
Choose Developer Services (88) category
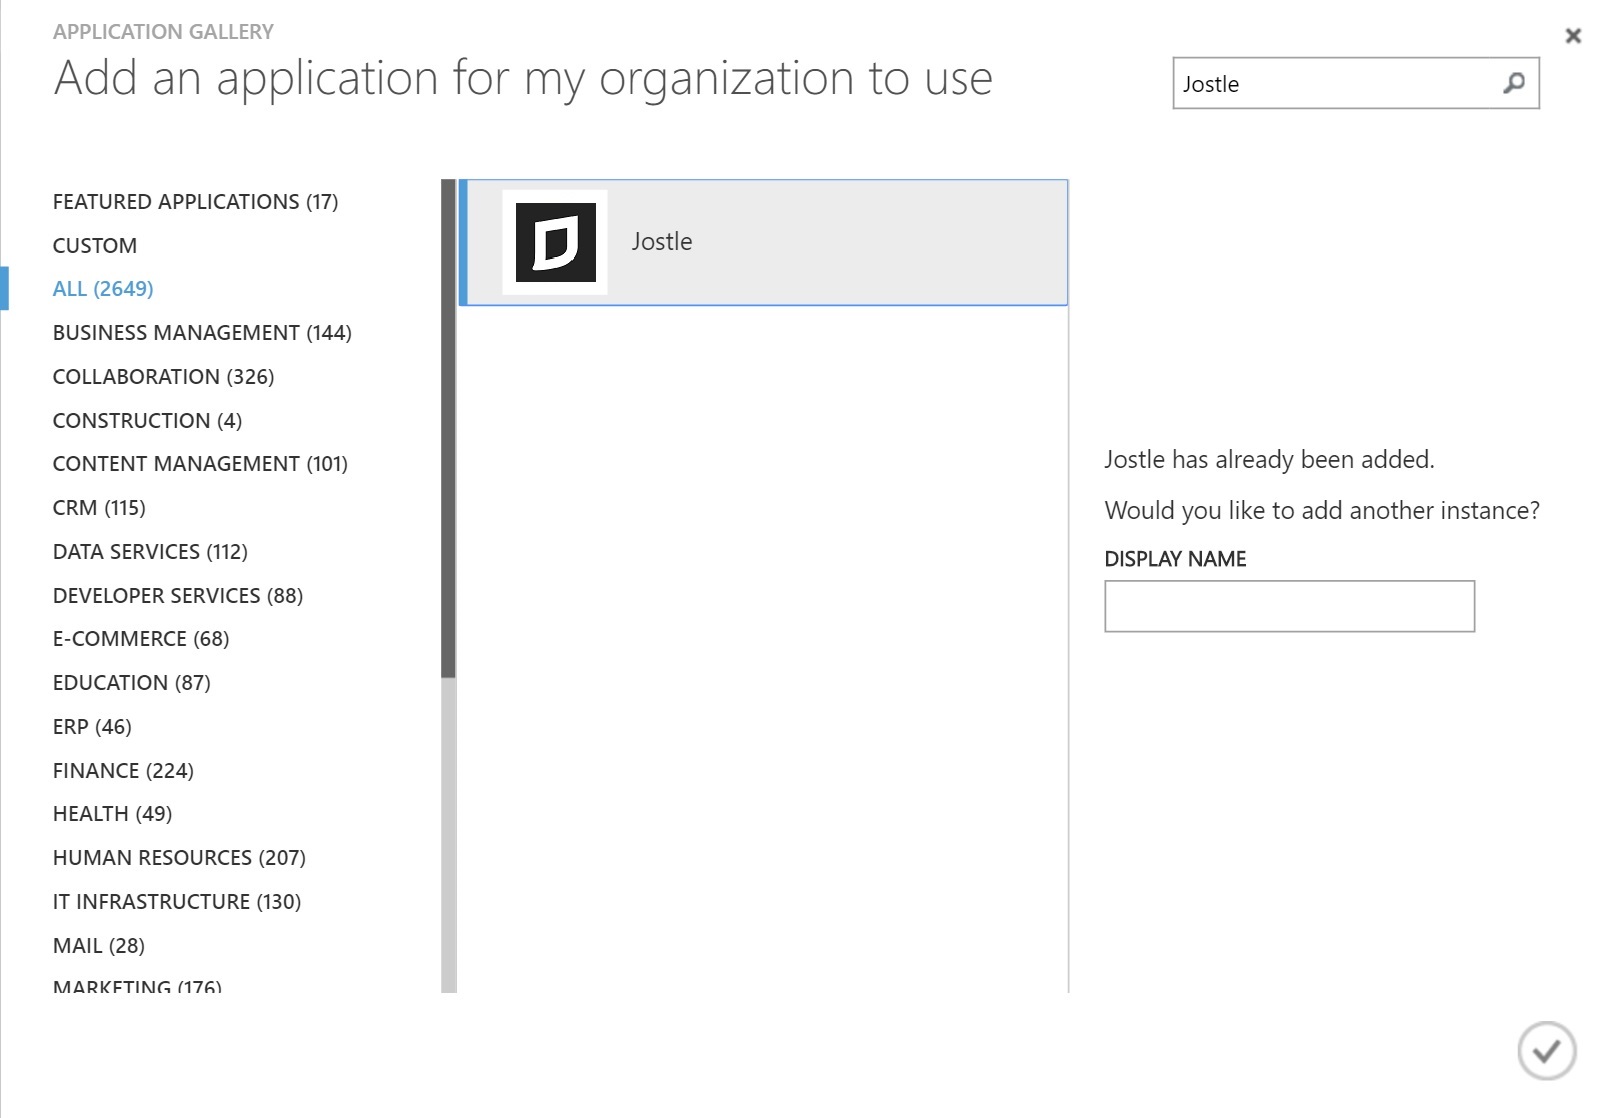pyautogui.click(x=178, y=596)
